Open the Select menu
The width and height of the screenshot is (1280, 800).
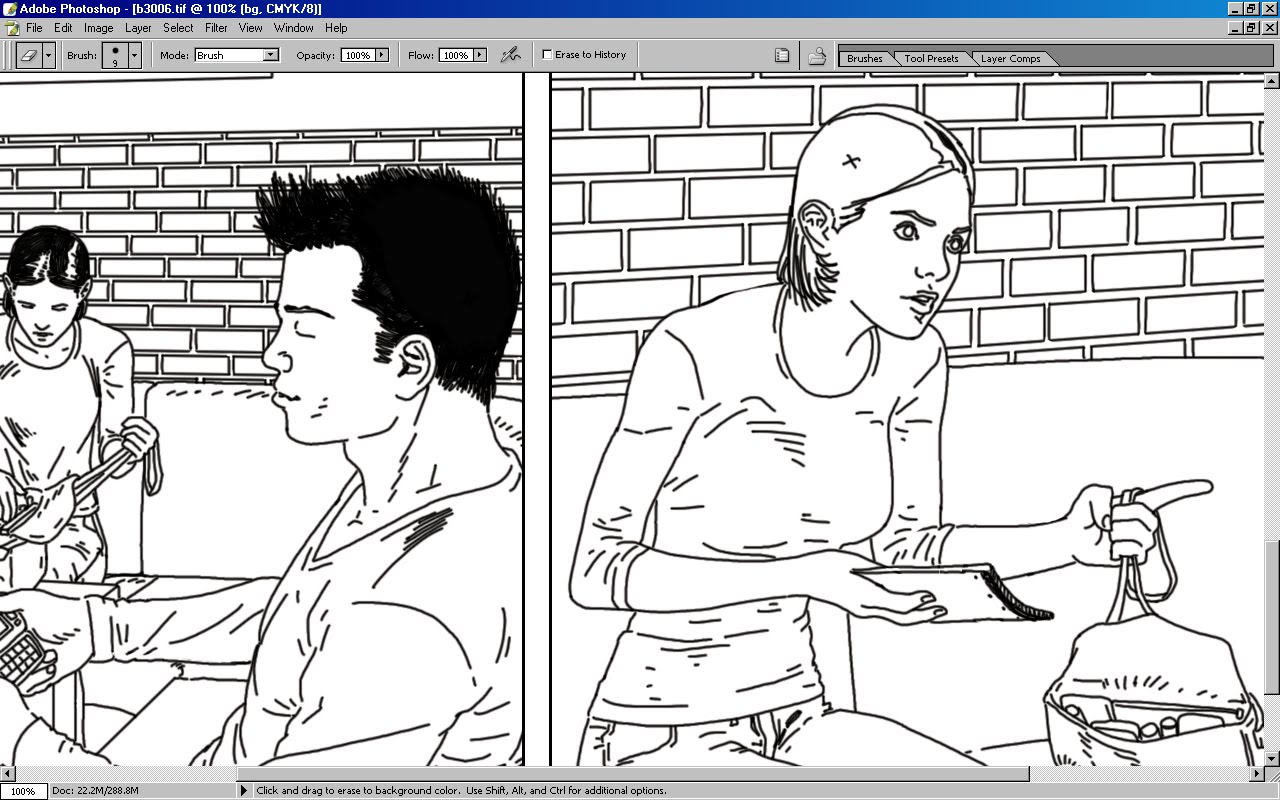[178, 28]
